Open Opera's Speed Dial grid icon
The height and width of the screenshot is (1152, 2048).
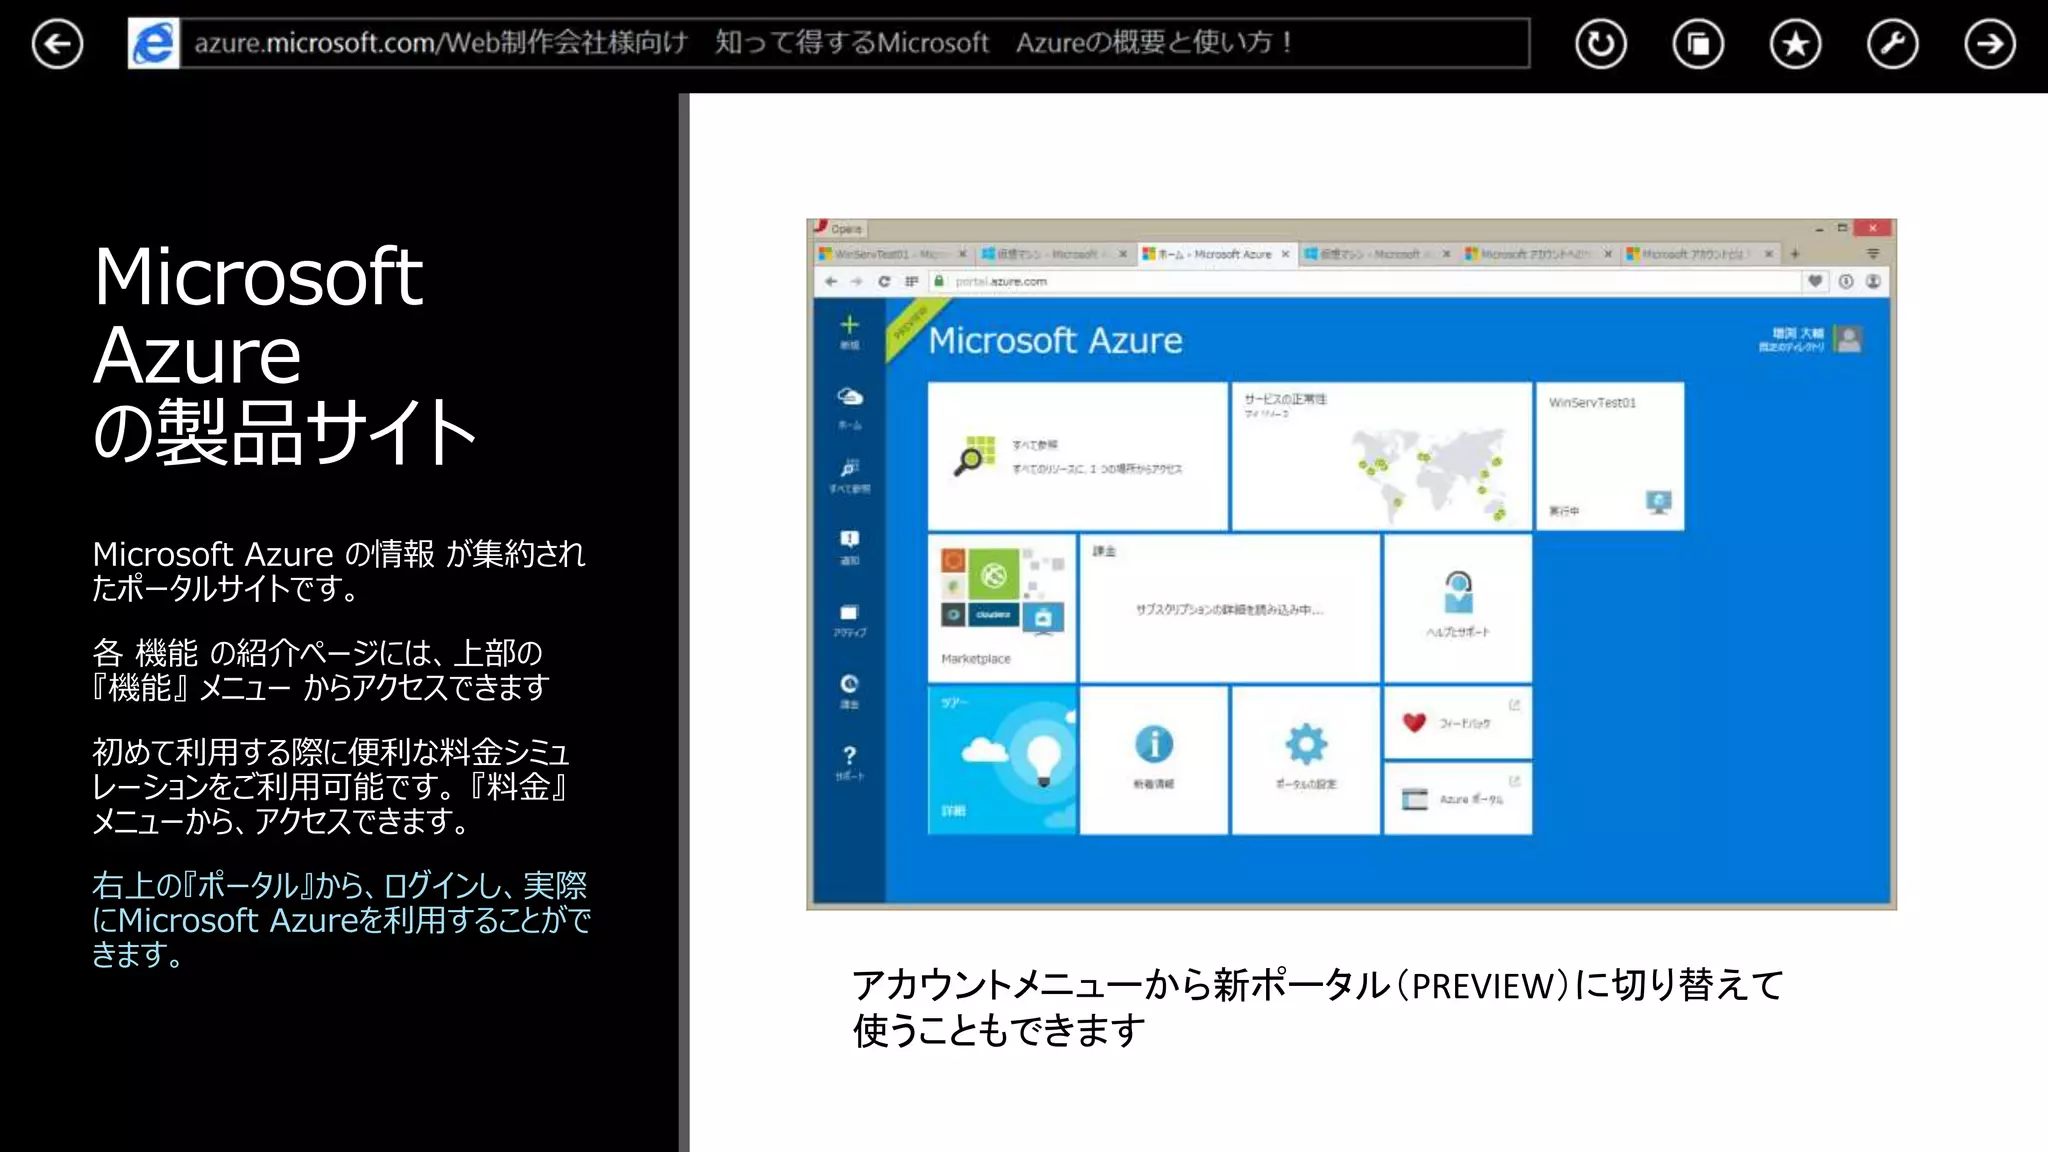click(911, 281)
